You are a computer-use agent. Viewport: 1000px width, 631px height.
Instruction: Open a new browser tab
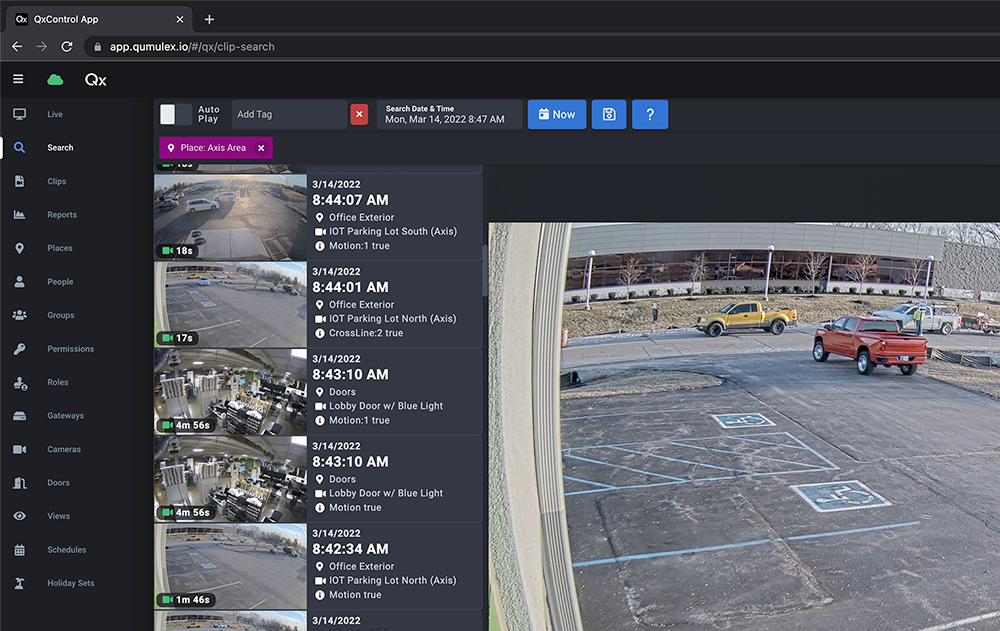209,19
